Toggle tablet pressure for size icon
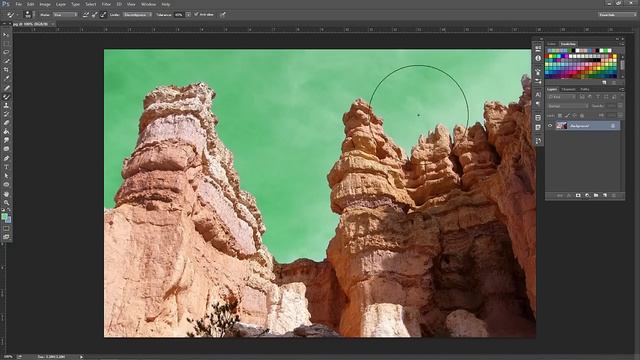The width and height of the screenshot is (640, 360). (x=223, y=15)
